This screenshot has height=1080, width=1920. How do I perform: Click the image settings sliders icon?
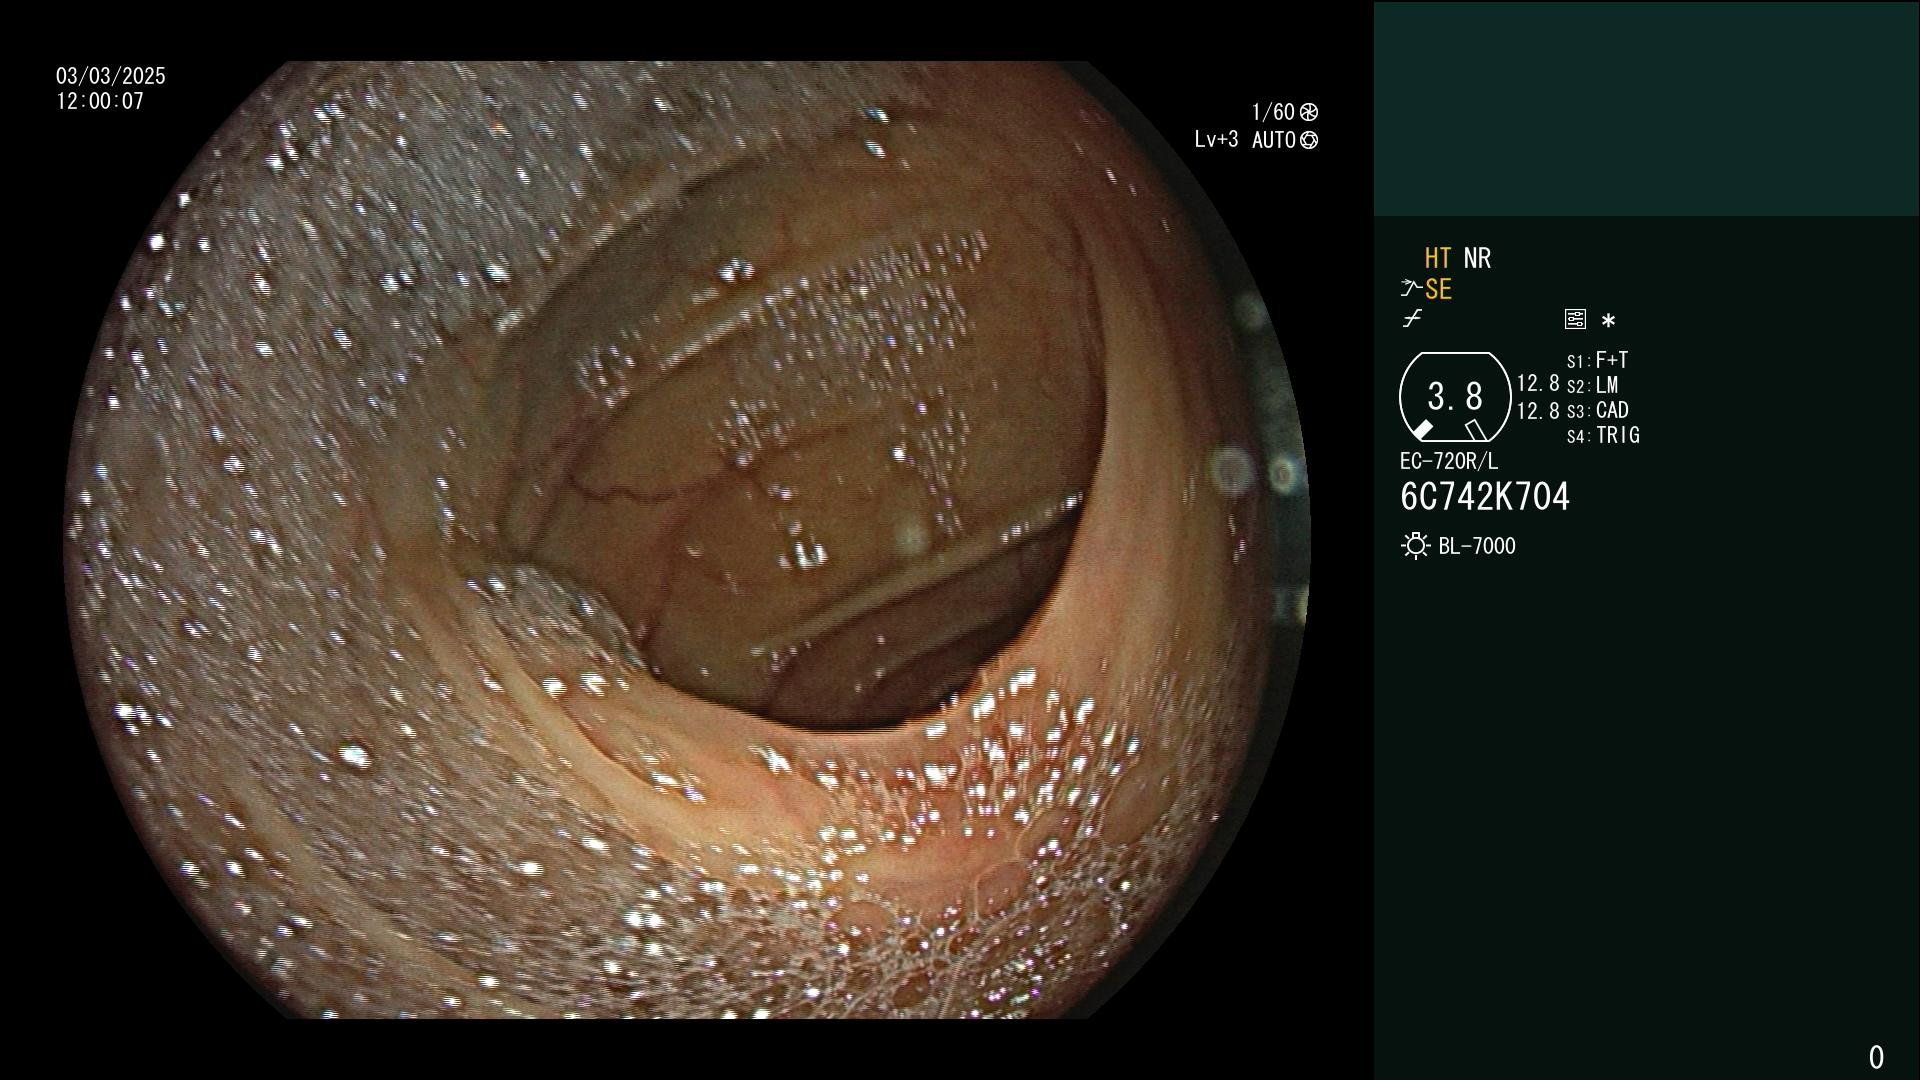click(x=1575, y=319)
